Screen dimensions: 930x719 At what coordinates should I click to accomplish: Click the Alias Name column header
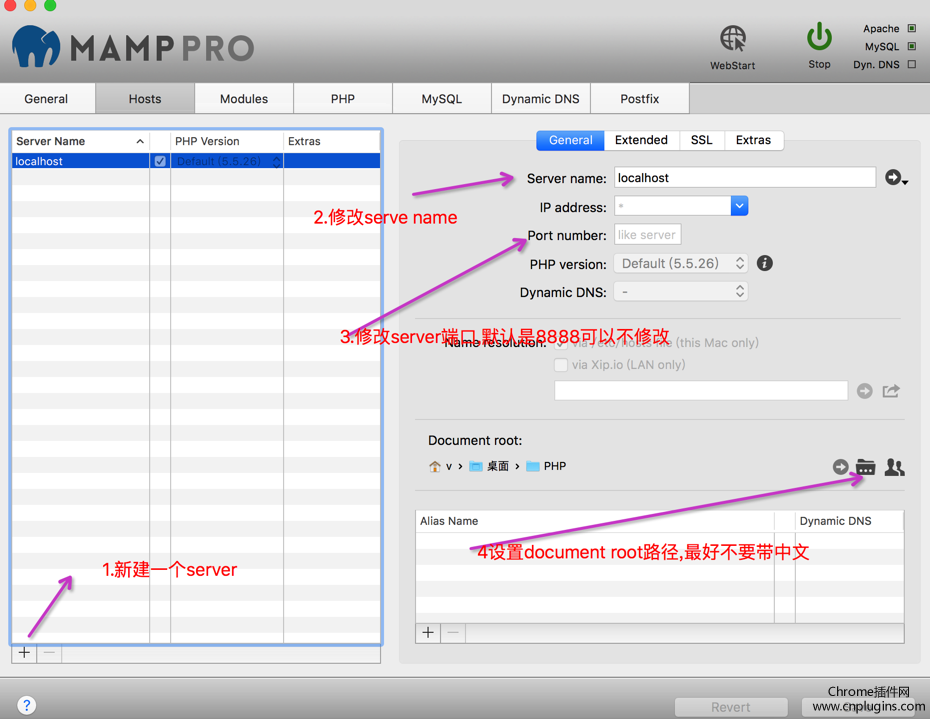[x=595, y=521]
